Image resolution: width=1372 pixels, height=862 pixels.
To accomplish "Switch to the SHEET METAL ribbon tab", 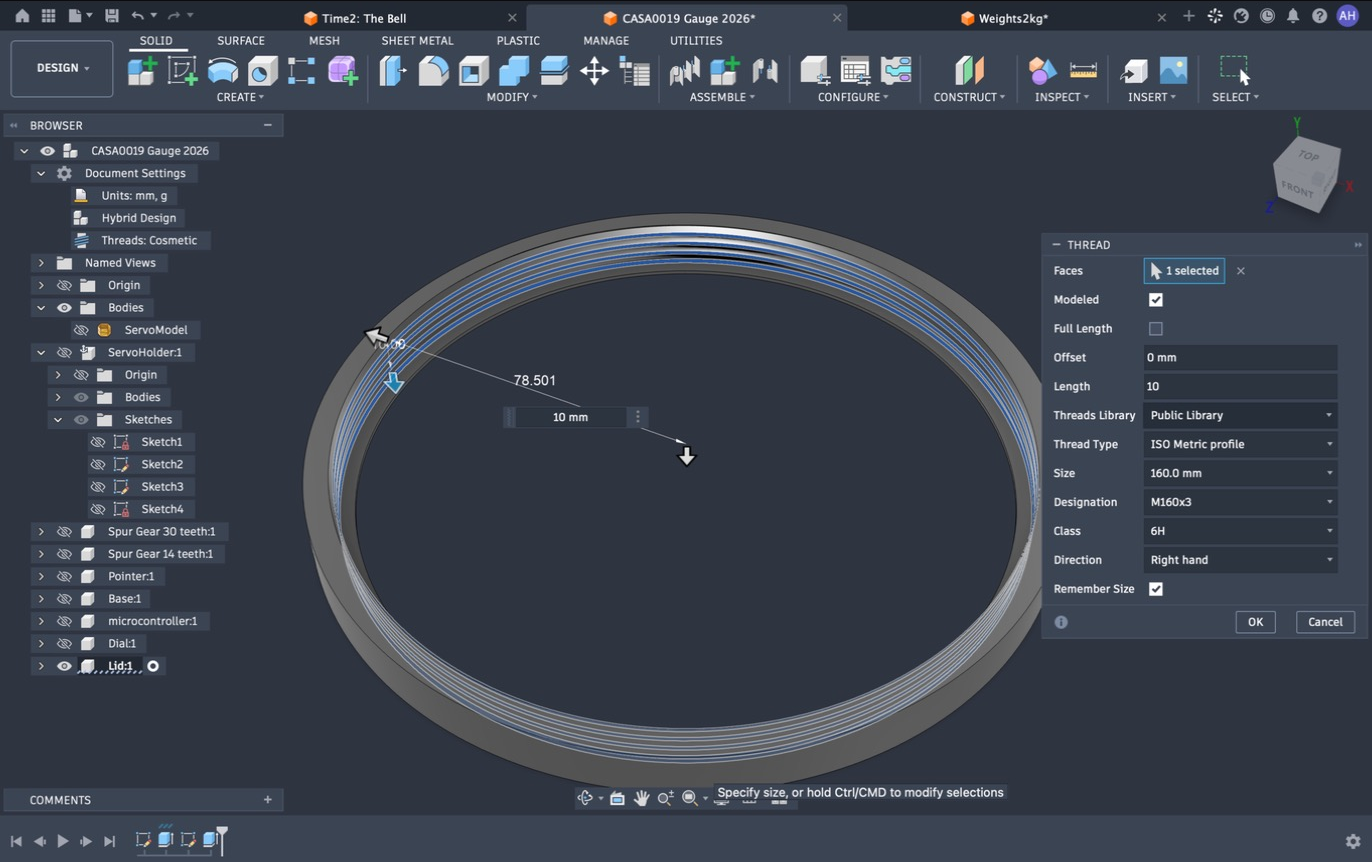I will click(x=417, y=41).
